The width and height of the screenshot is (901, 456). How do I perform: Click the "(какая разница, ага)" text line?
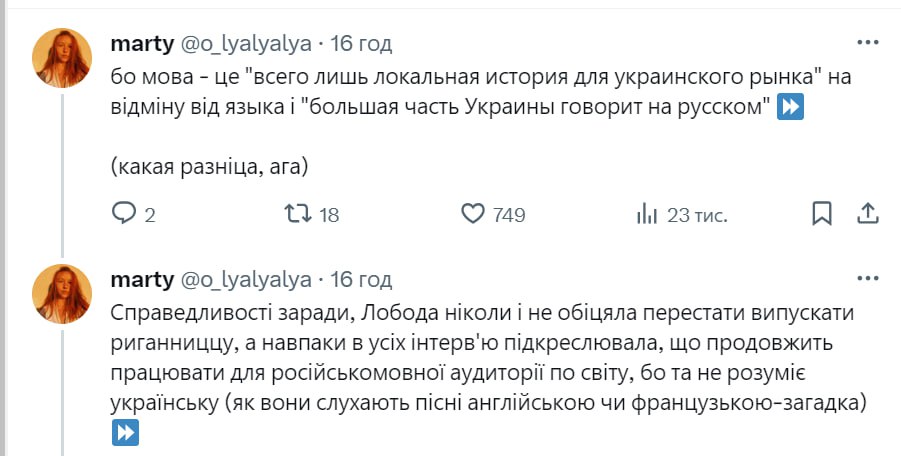tap(209, 167)
